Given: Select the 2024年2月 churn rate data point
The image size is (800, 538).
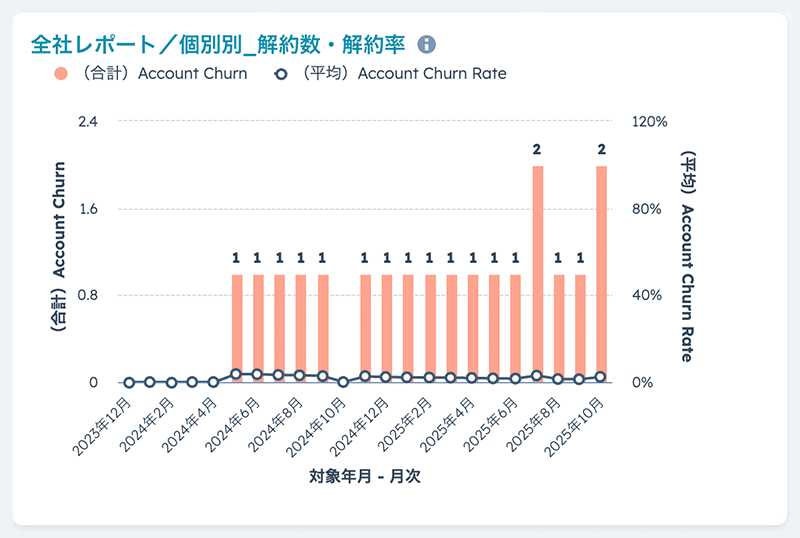Looking at the screenshot, I should pyautogui.click(x=172, y=382).
